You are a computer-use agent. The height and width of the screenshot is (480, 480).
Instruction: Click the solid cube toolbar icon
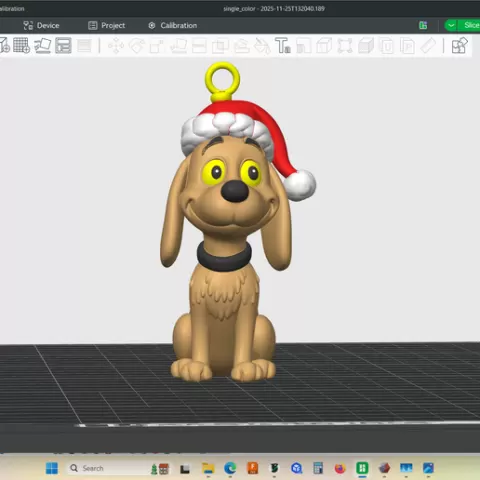click(366, 46)
